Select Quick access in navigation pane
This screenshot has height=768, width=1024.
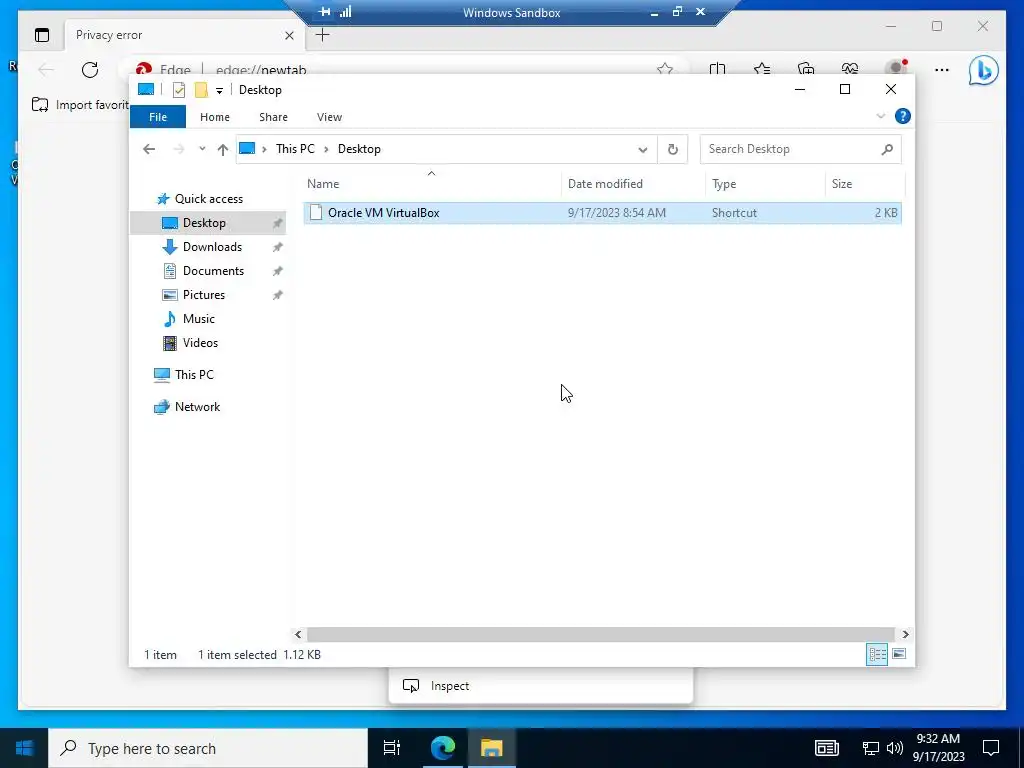point(208,199)
